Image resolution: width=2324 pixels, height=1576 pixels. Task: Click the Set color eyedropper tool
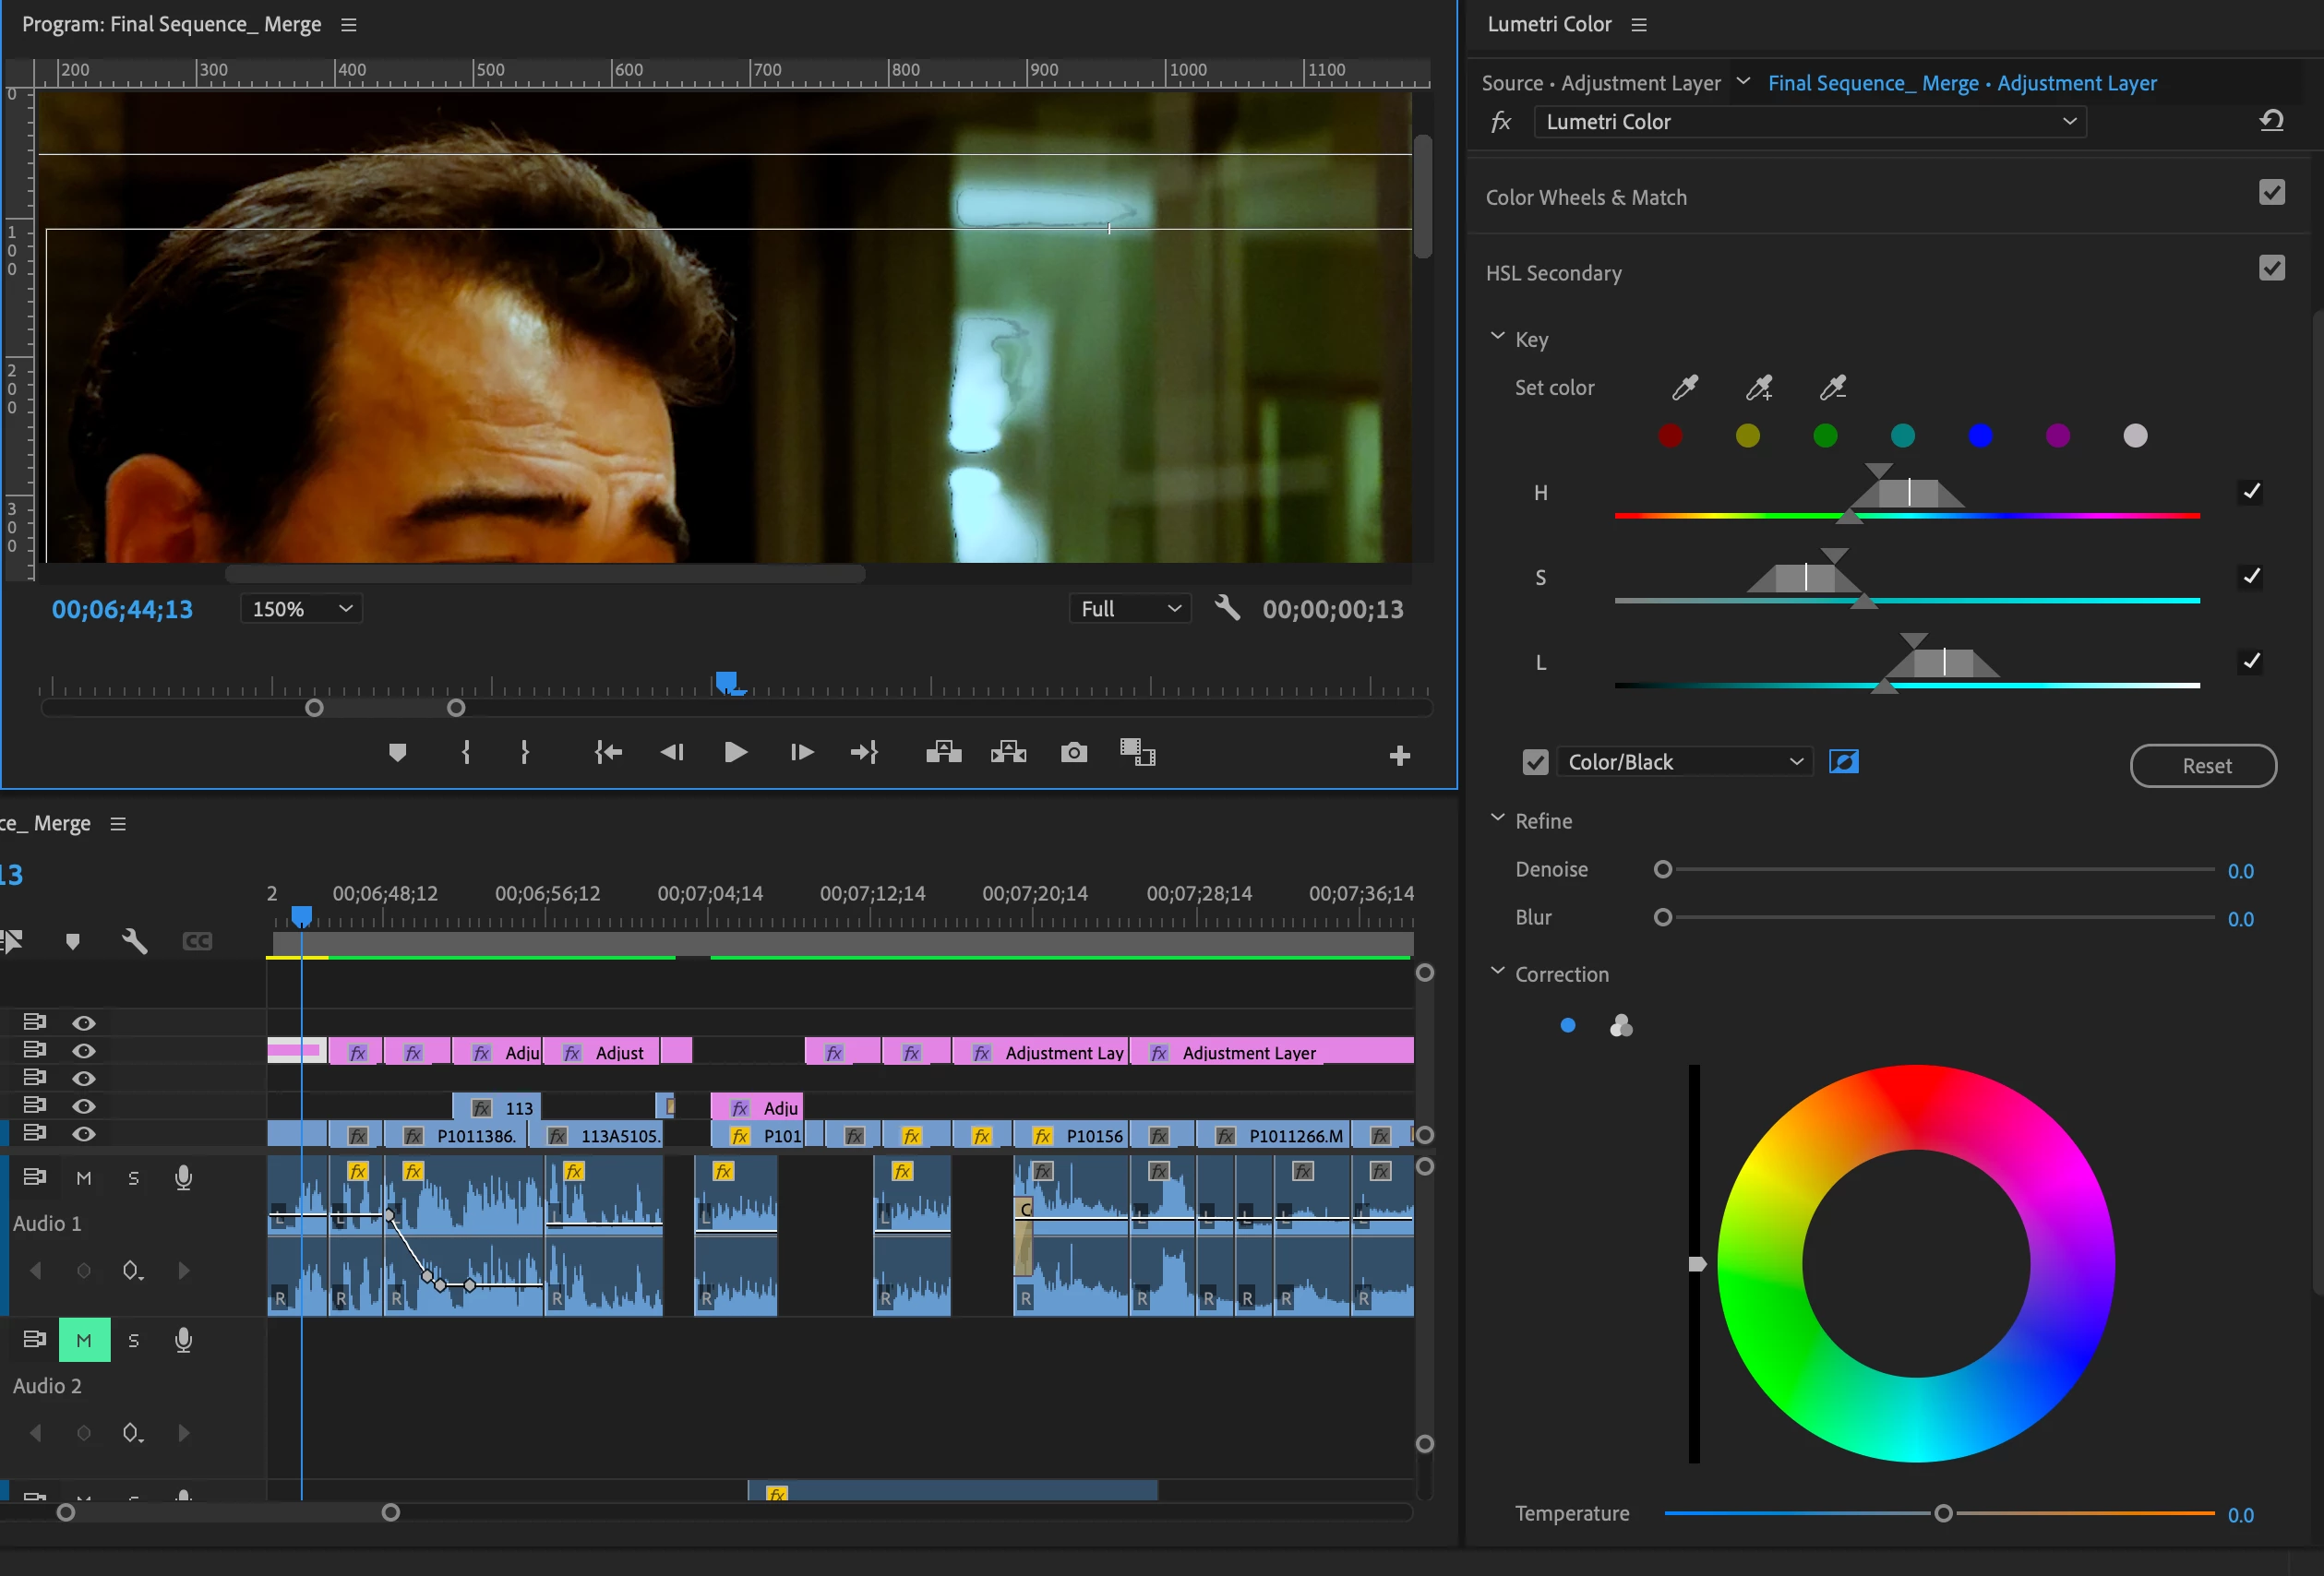pos(1685,388)
